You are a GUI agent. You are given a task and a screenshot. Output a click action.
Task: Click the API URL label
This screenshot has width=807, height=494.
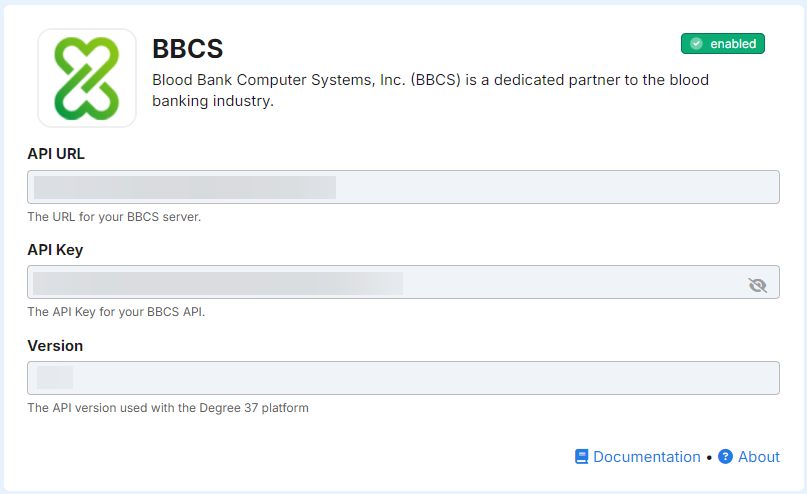pos(56,154)
